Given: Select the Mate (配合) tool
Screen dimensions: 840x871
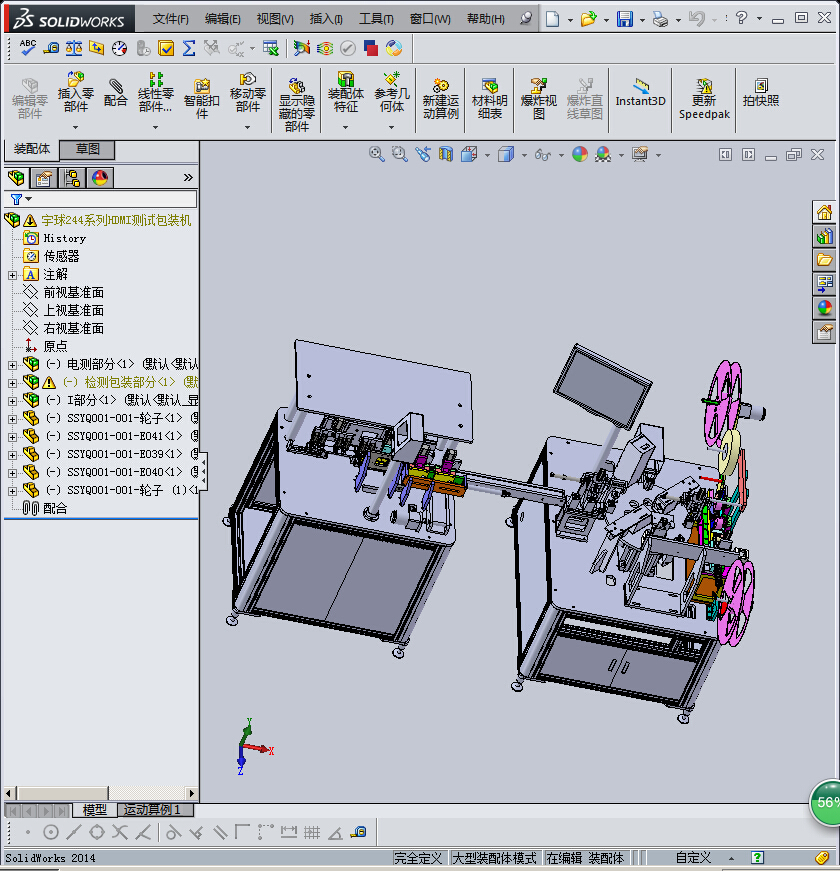Looking at the screenshot, I should 116,93.
